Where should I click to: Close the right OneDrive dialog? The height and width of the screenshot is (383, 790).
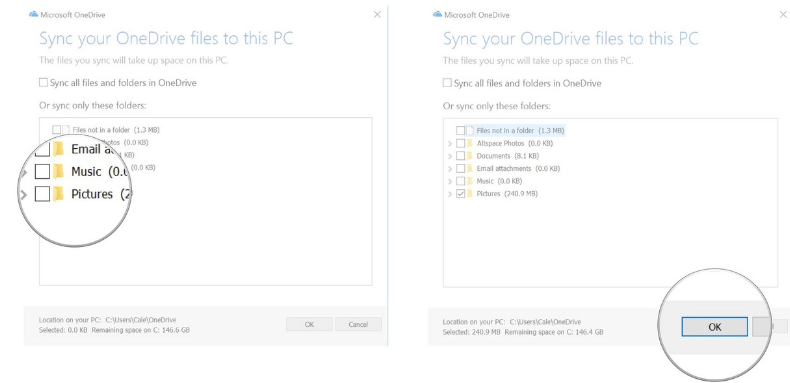click(783, 15)
